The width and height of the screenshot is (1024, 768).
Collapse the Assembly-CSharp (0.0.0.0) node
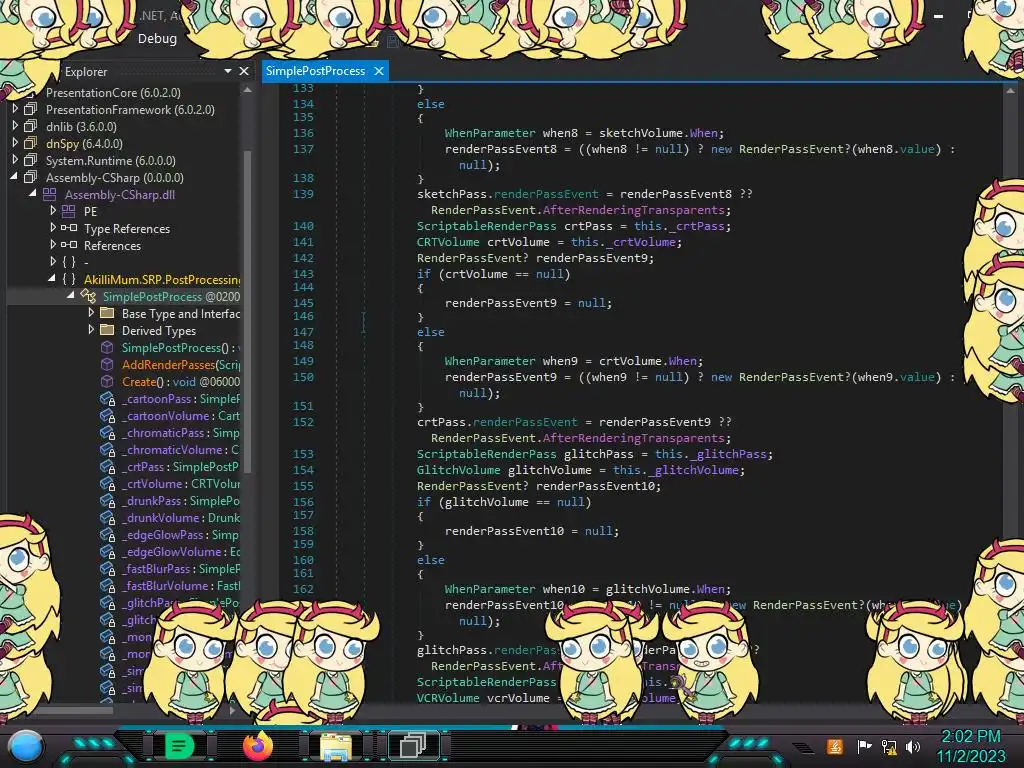click(x=14, y=177)
